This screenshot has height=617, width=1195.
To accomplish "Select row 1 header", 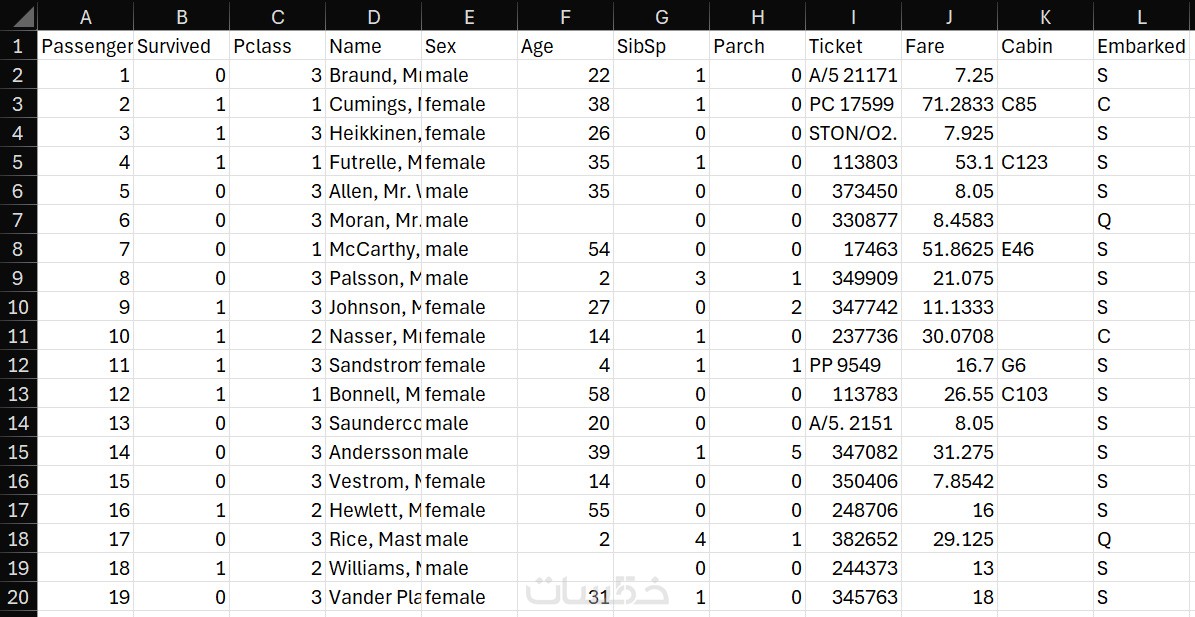I will click(18, 46).
